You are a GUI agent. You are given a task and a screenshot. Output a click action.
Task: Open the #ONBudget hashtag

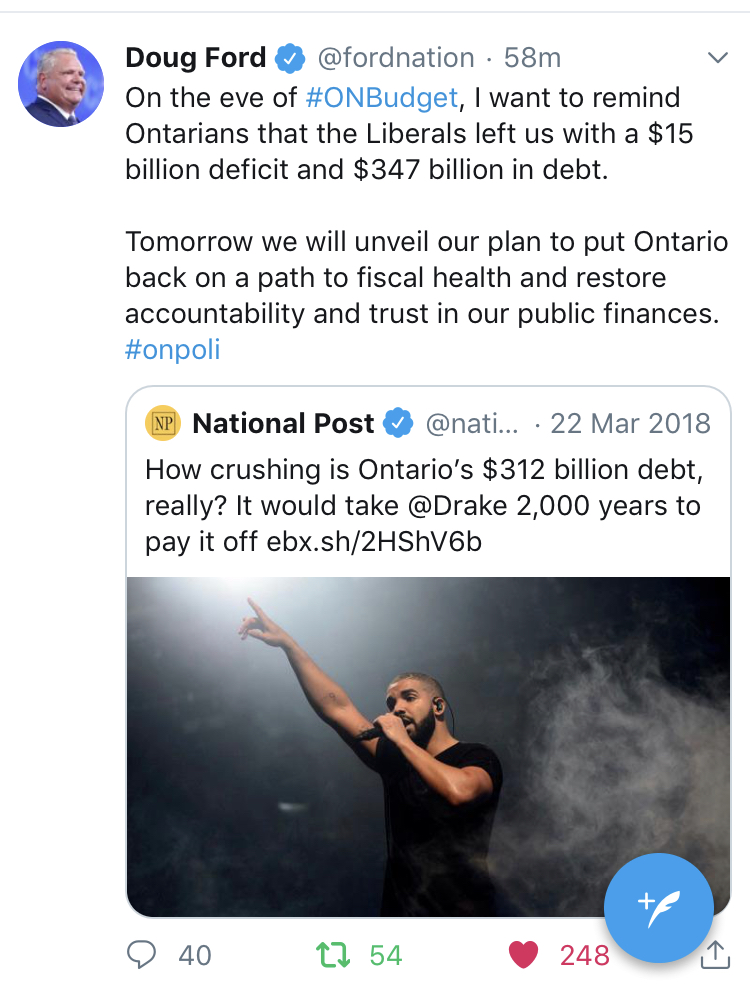[x=381, y=98]
